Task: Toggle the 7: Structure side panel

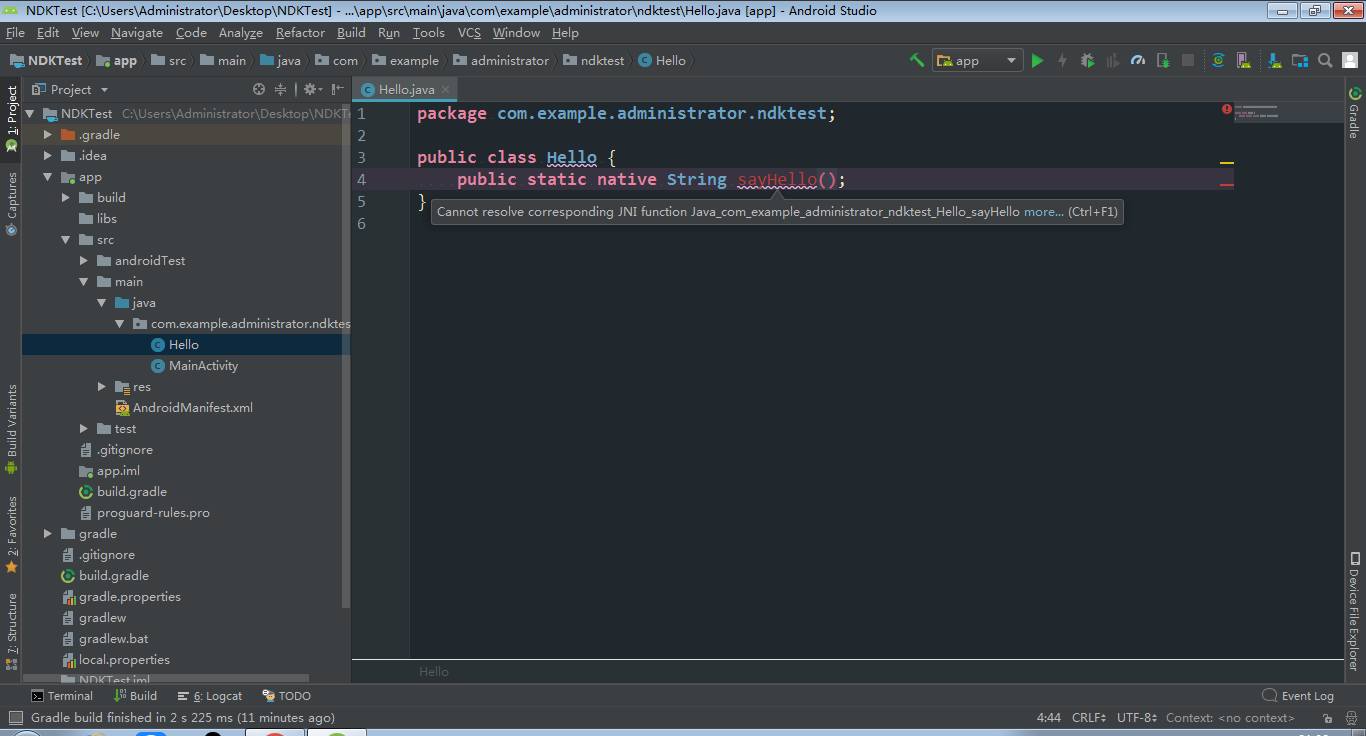Action: tap(11, 631)
